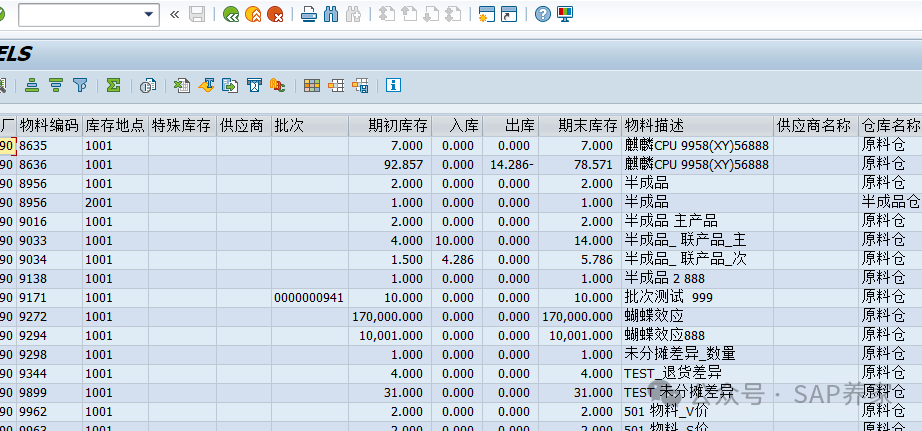Image resolution: width=922 pixels, height=431 pixels.
Task: Click the 10,001.000 closing stock cell
Action: [580, 336]
